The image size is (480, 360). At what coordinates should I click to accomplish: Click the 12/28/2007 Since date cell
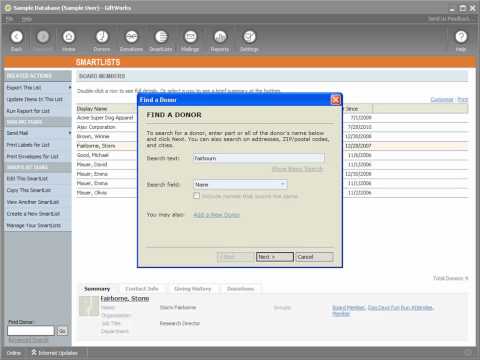click(x=358, y=146)
